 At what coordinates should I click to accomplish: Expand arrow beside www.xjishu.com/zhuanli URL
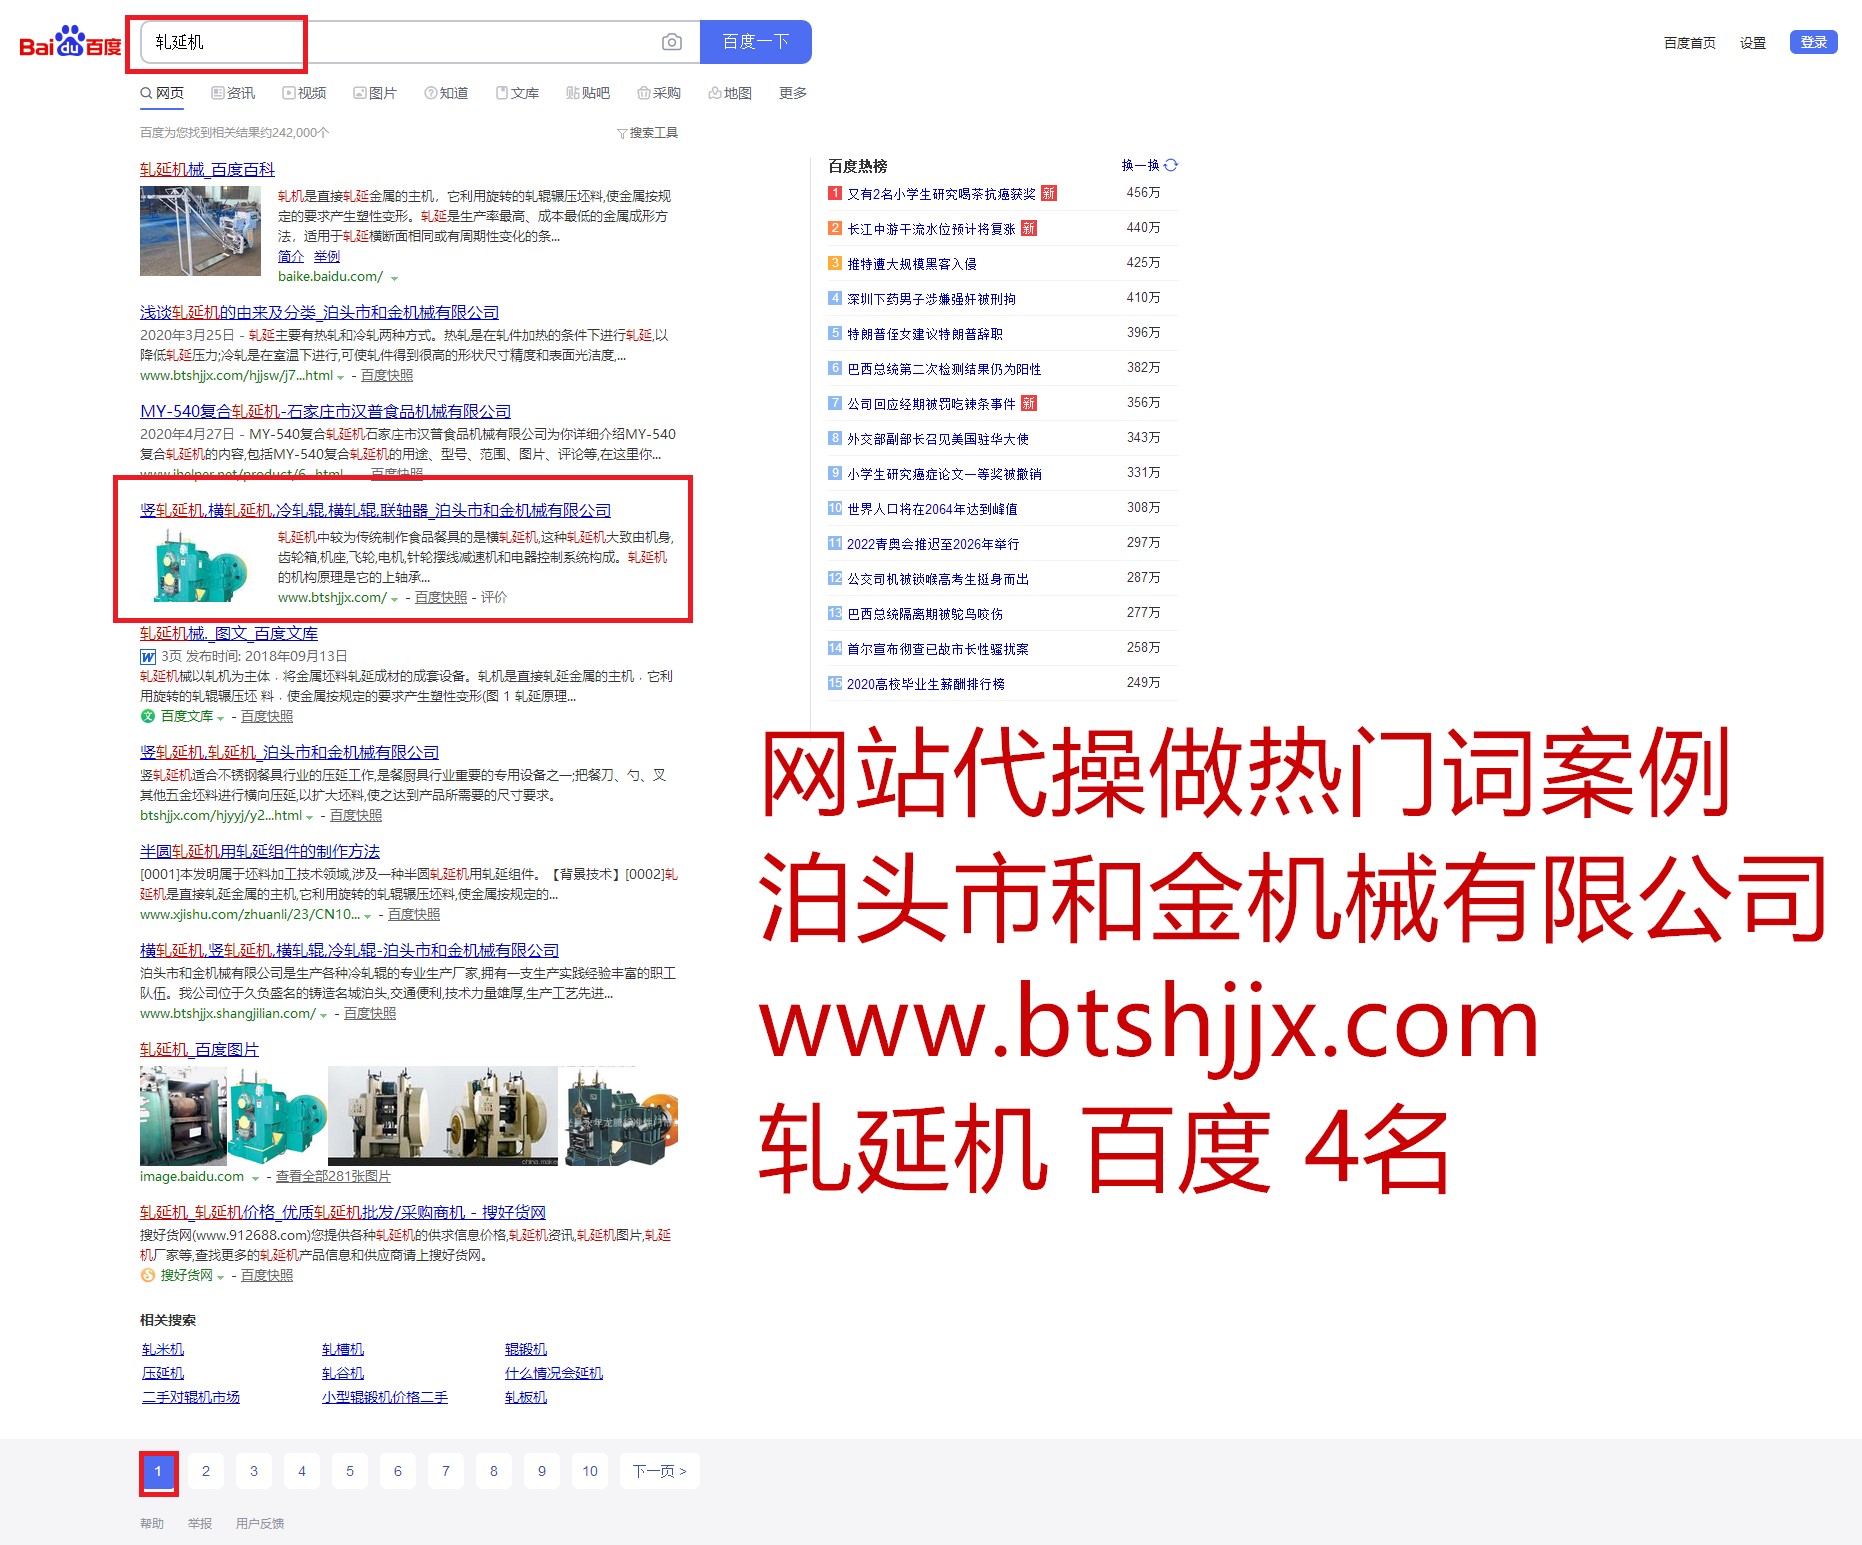click(368, 916)
